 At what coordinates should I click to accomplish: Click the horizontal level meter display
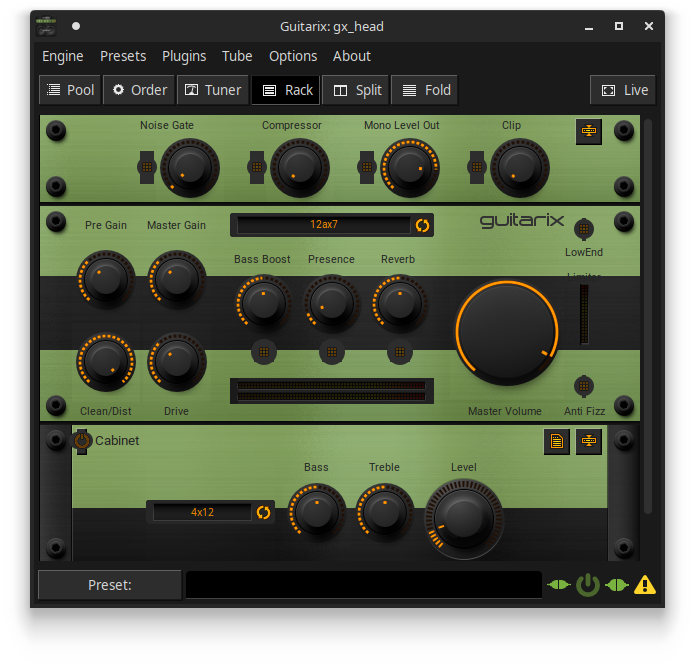click(332, 391)
